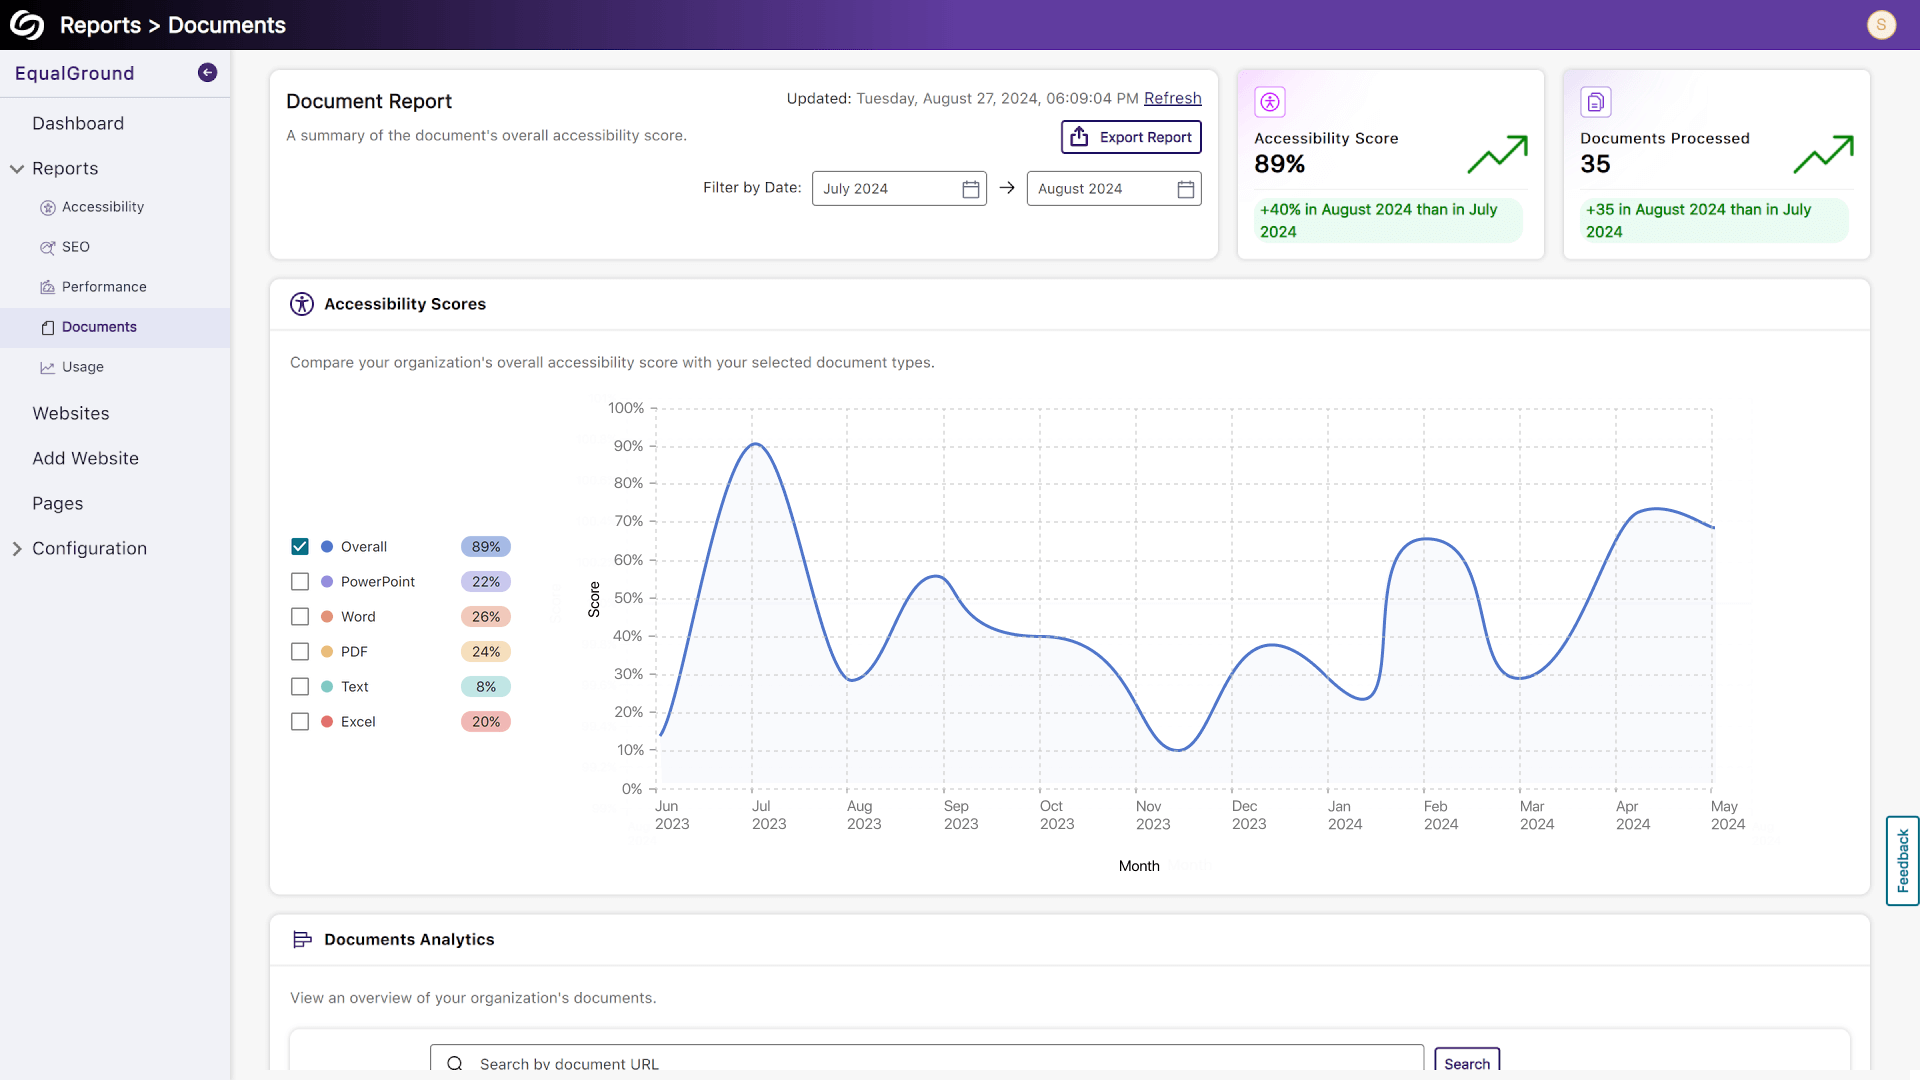Click the Accessibility sidebar icon
1920x1080 pixels.
pos(47,208)
